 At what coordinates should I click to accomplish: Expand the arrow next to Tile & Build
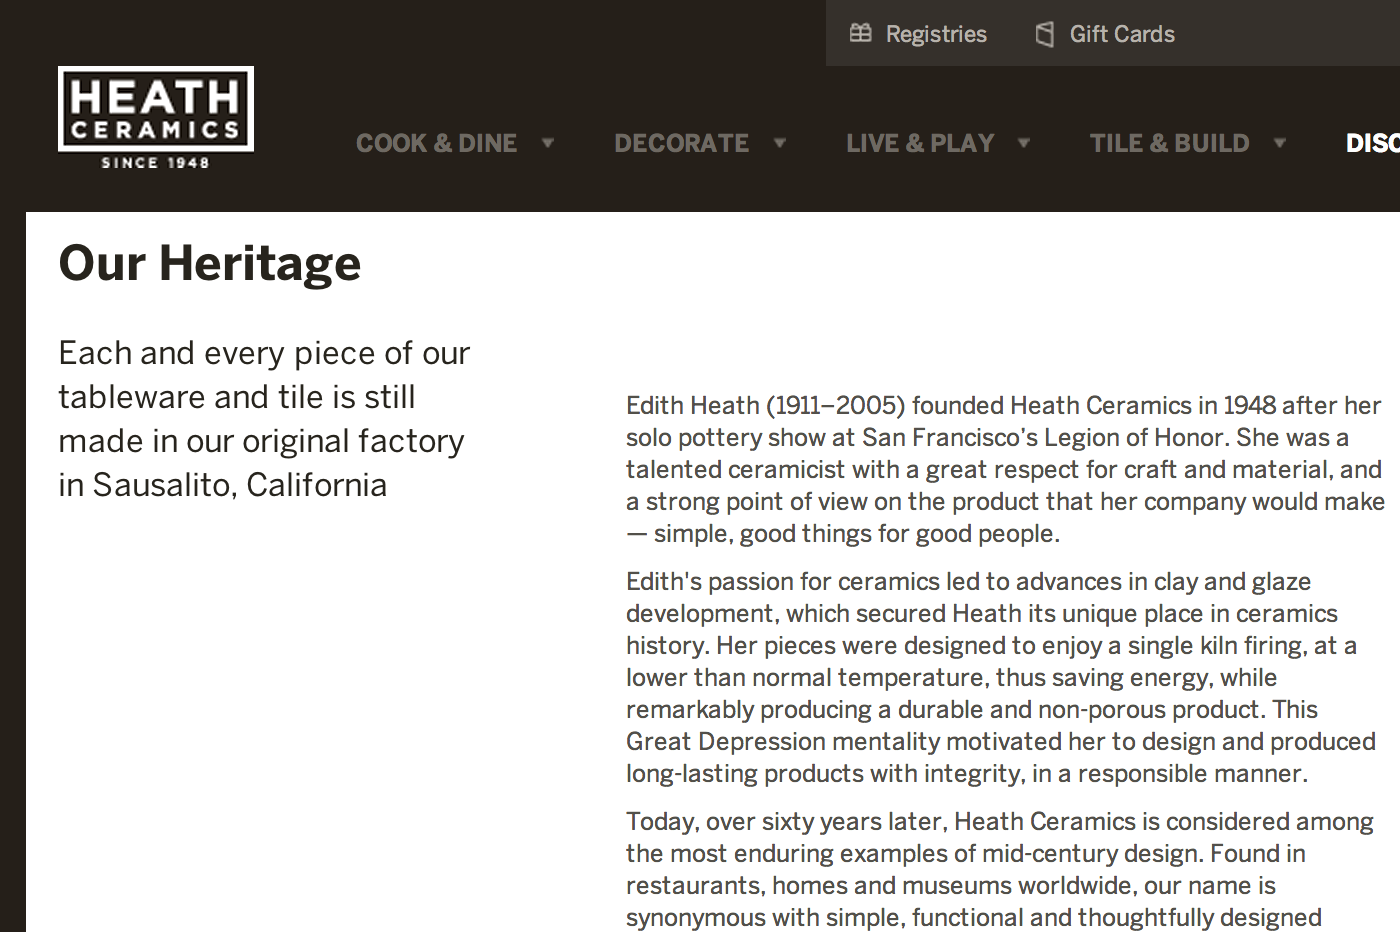click(1280, 143)
